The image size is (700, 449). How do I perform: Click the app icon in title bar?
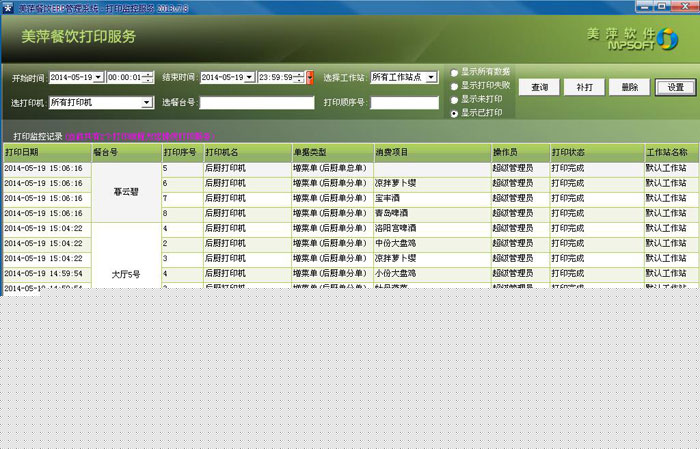pos(8,7)
